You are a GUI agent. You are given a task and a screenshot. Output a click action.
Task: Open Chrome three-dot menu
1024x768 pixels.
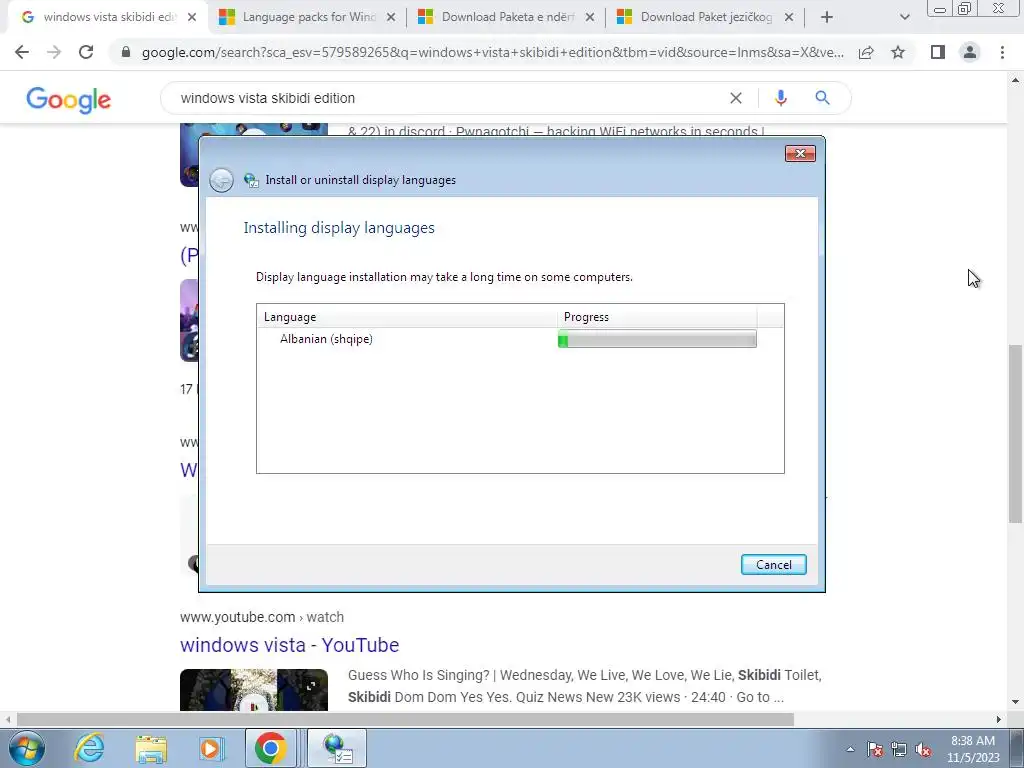(1002, 52)
